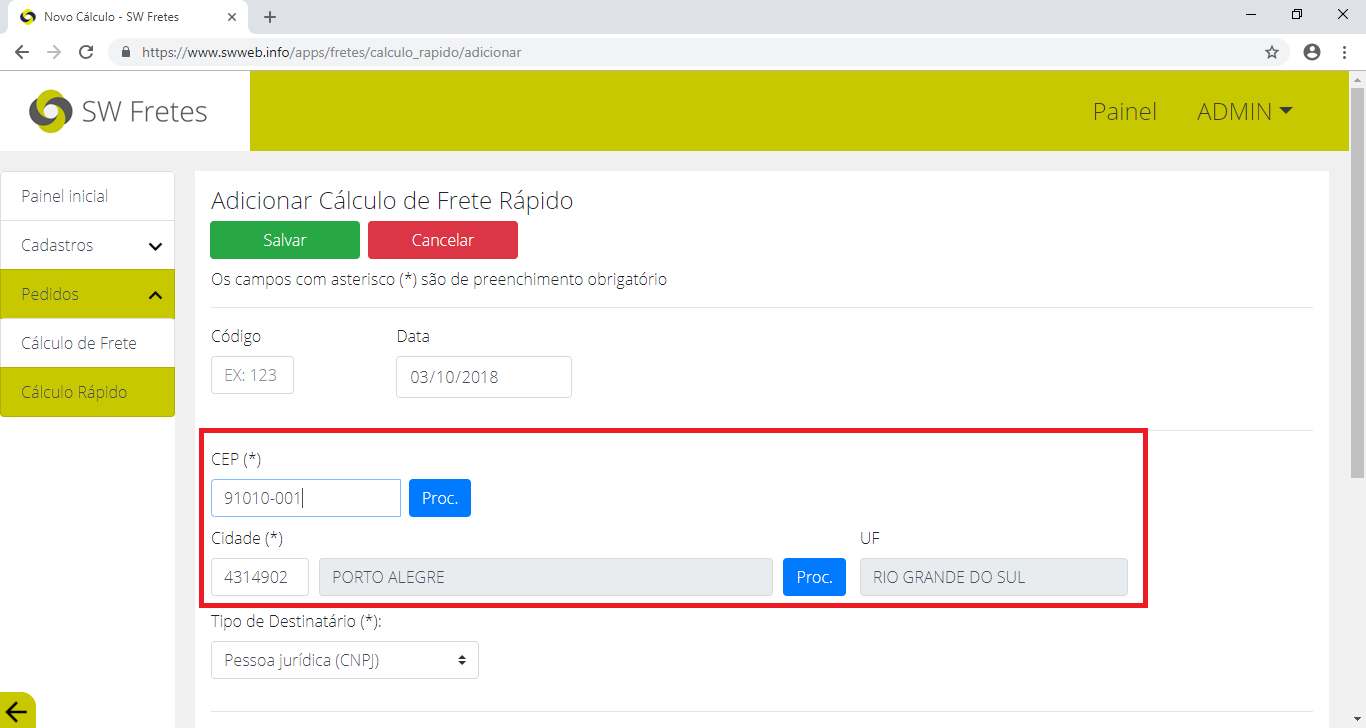Open a new browser tab with plus

(x=270, y=17)
